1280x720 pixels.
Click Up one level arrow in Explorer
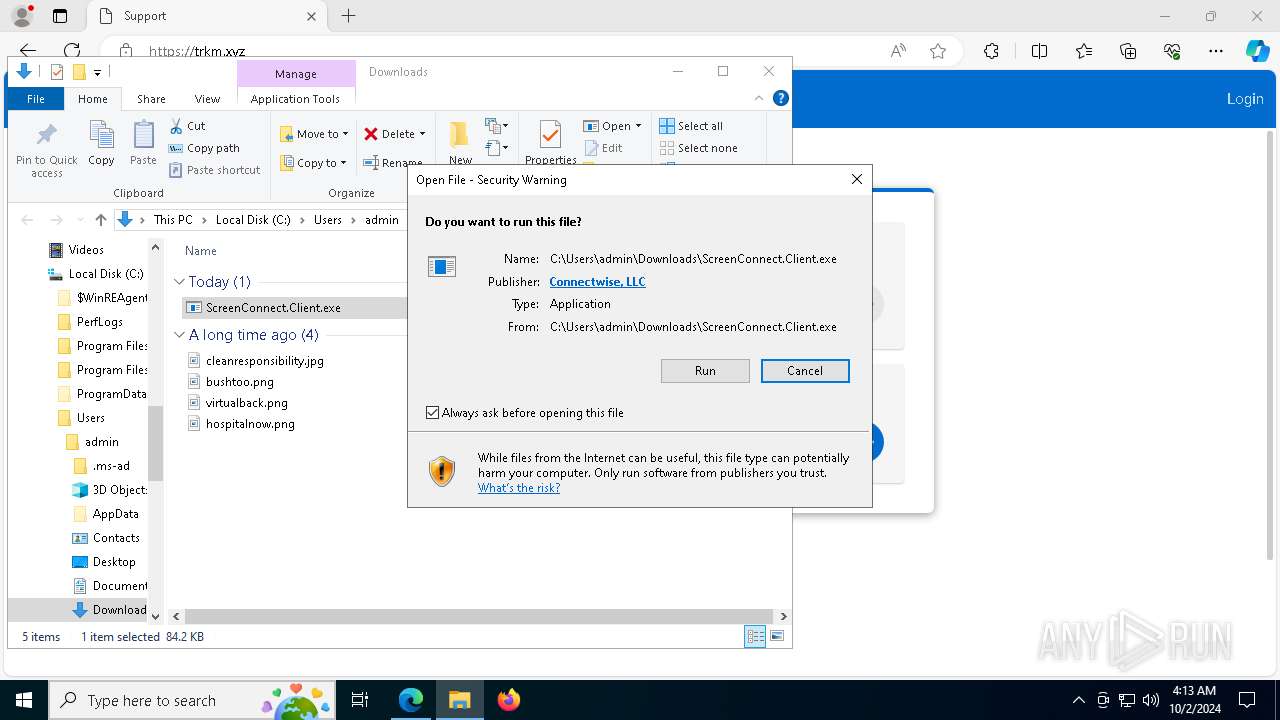tap(100, 220)
